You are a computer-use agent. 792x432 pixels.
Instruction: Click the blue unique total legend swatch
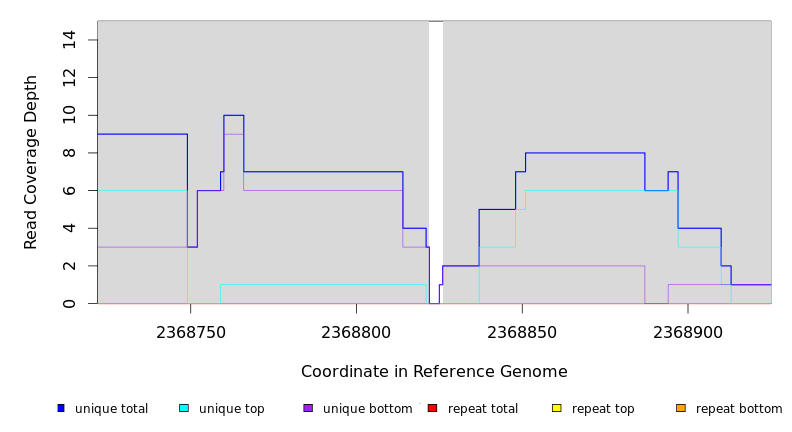(61, 408)
